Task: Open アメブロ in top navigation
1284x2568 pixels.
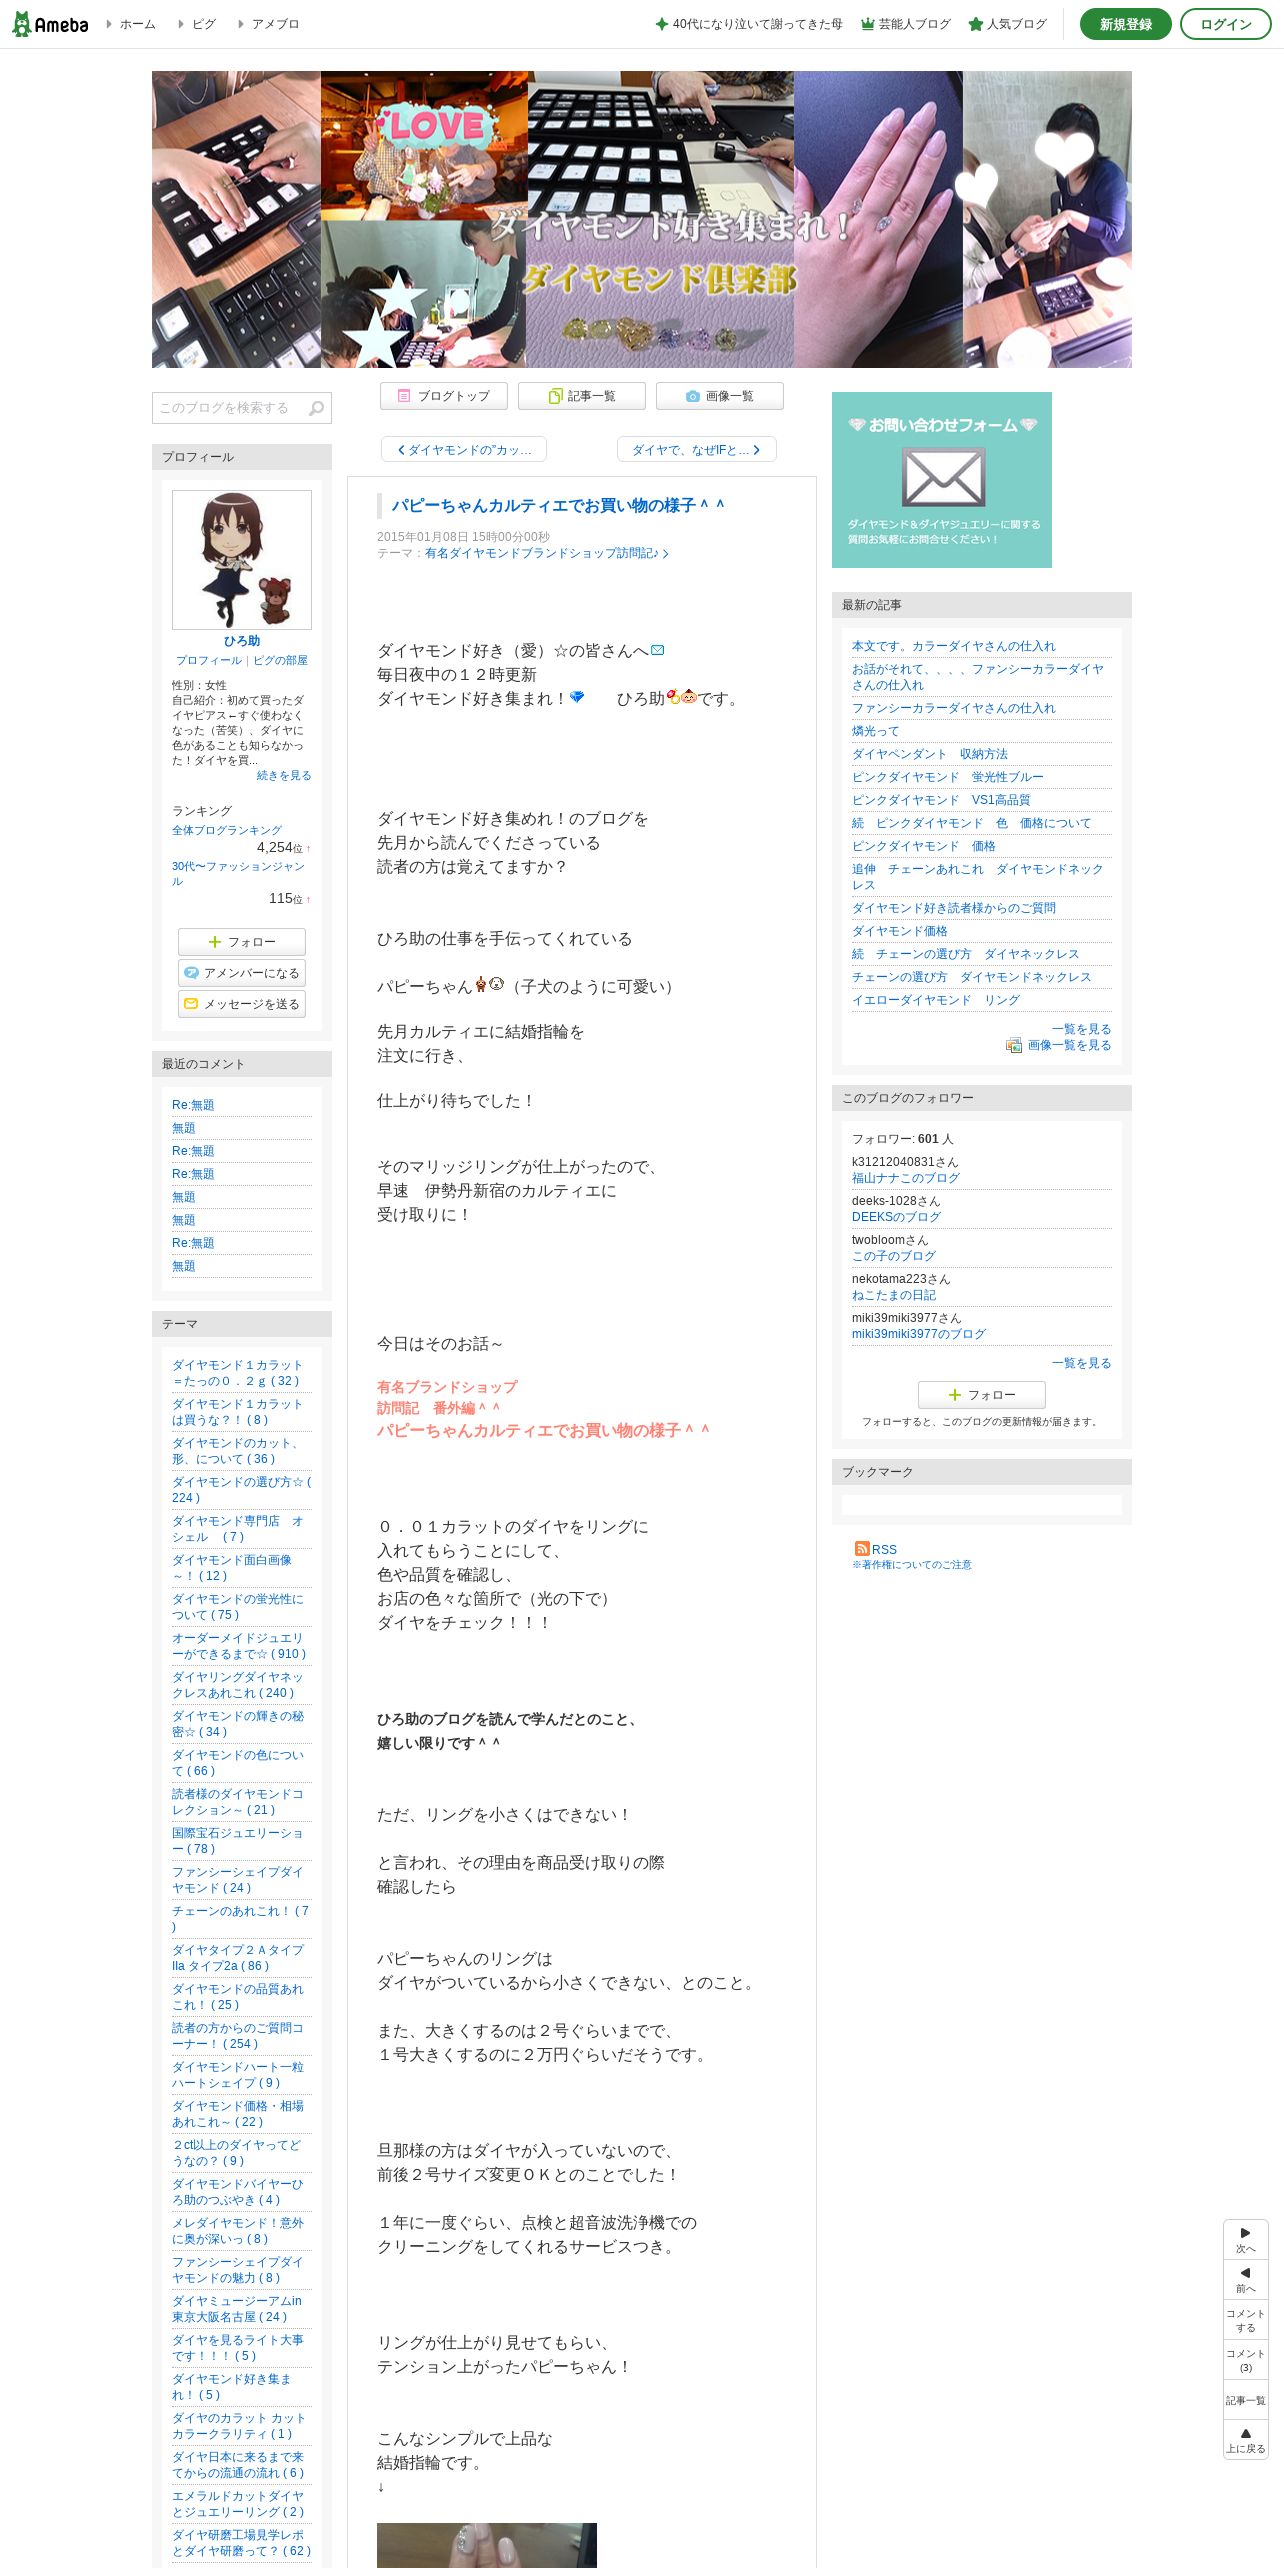Action: pos(275,24)
